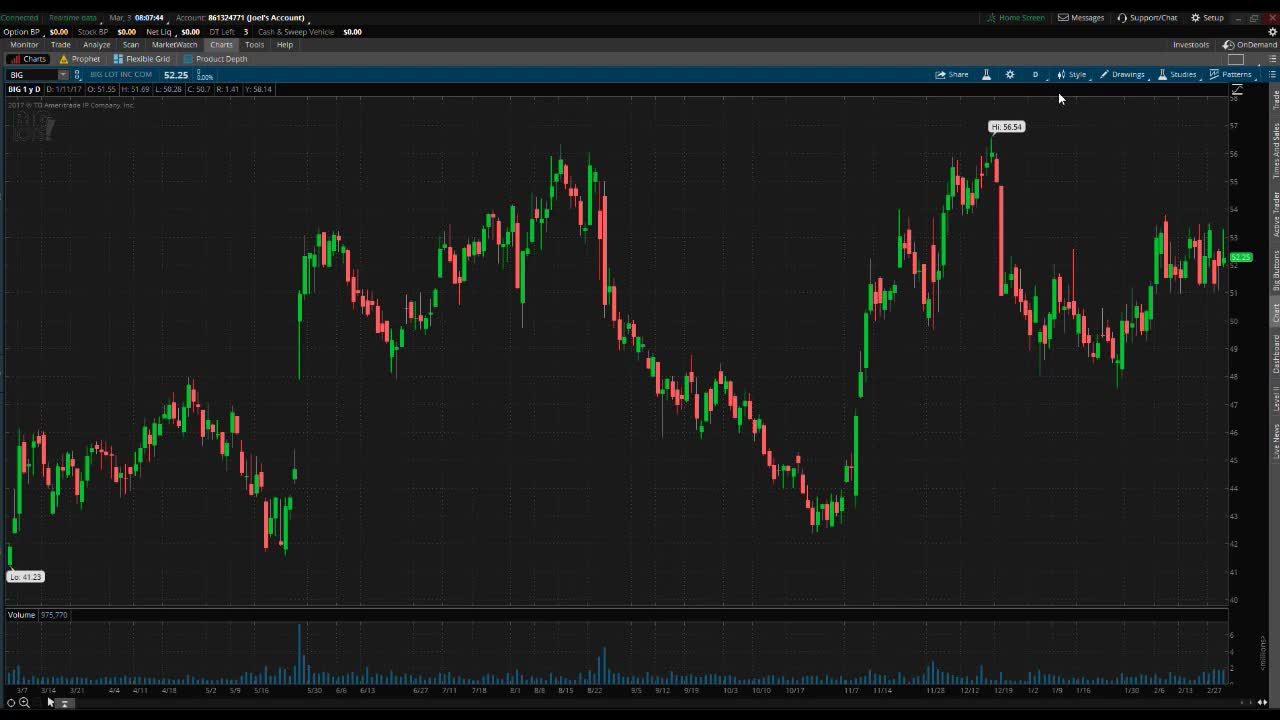Viewport: 1280px width, 720px height.
Task: Open Messages
Action: 1081,18
